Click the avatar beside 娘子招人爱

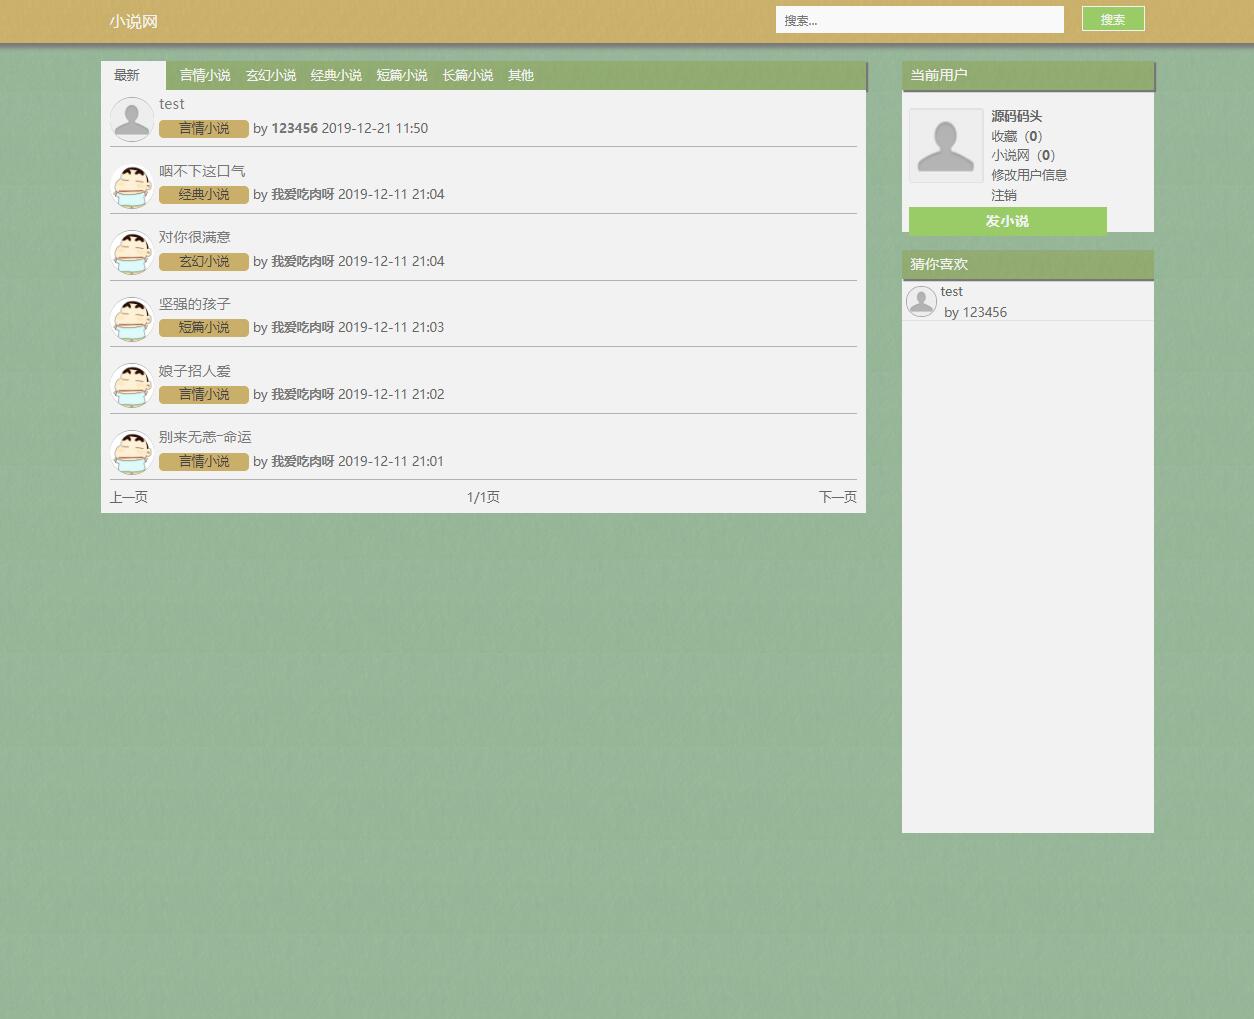132,385
